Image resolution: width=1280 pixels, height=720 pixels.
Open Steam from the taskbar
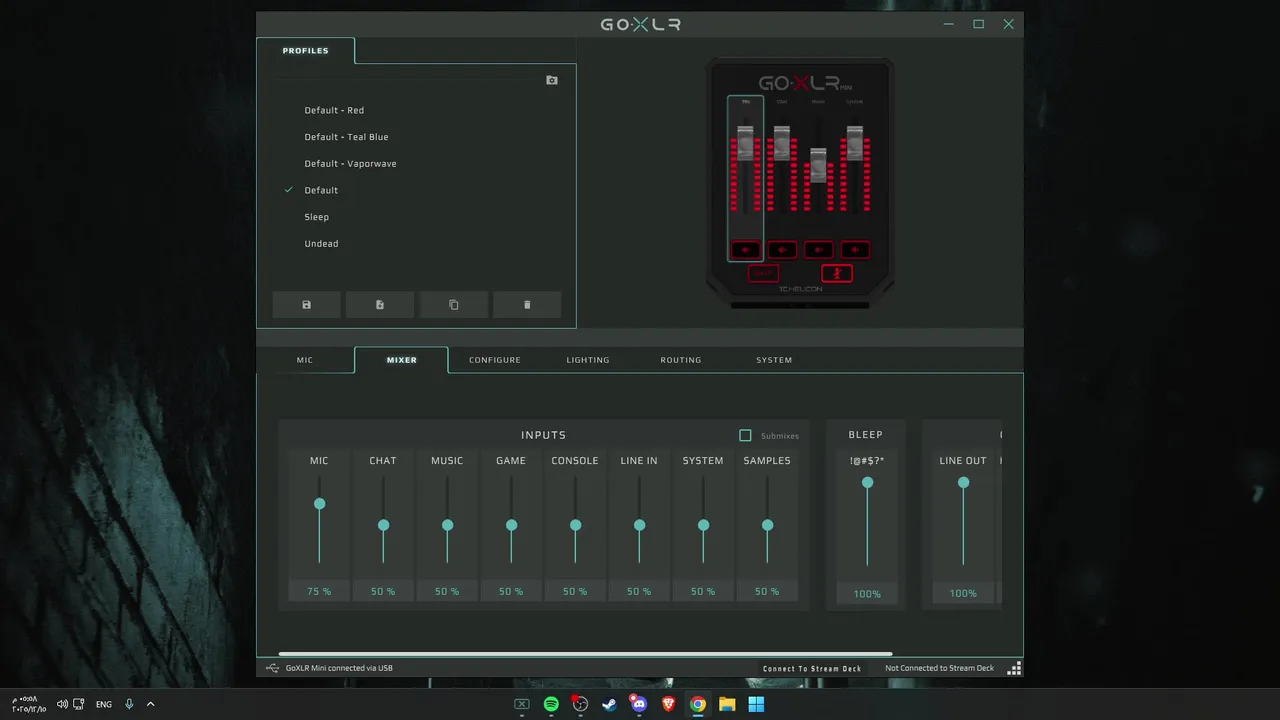click(609, 704)
